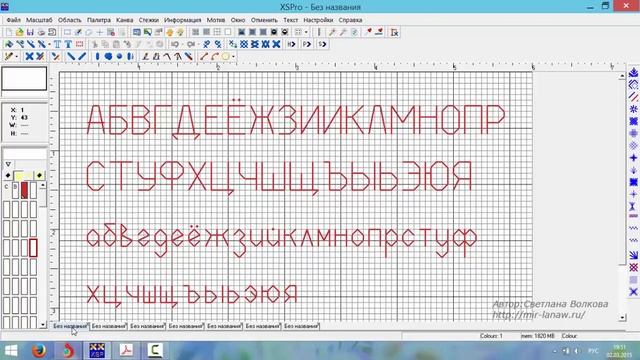640x360 pixels.
Task: Switch to the first Без названия tab
Action: pos(71,326)
